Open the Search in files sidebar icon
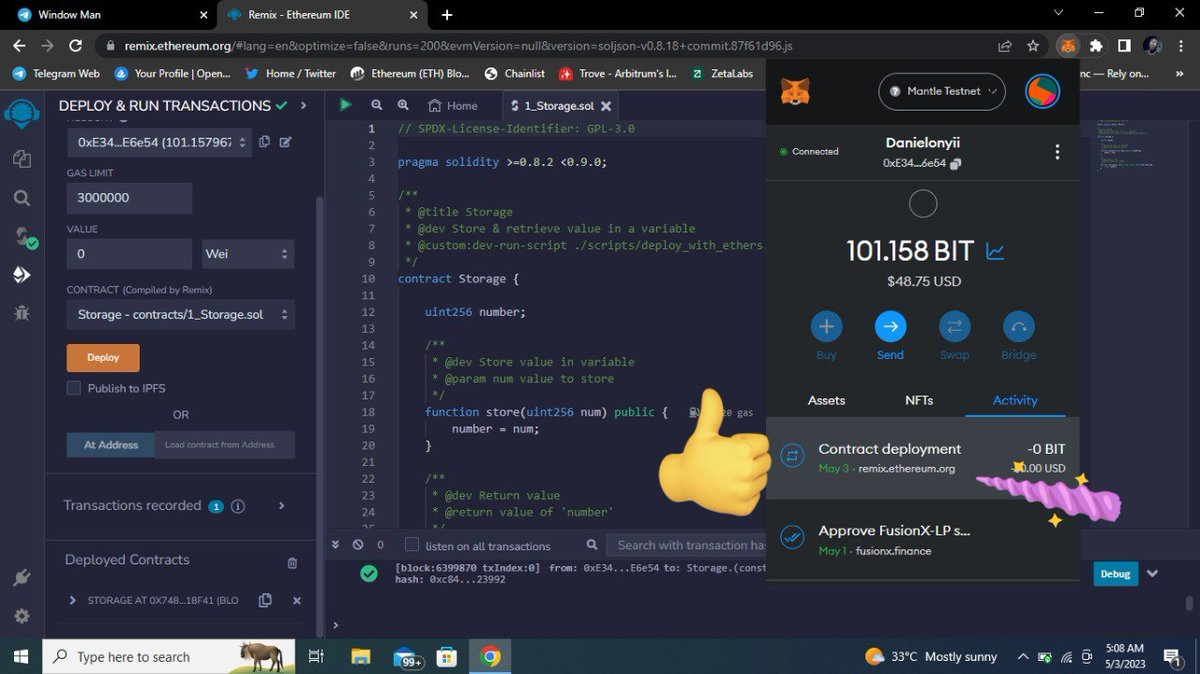Viewport: 1200px width, 674px height. coord(22,198)
